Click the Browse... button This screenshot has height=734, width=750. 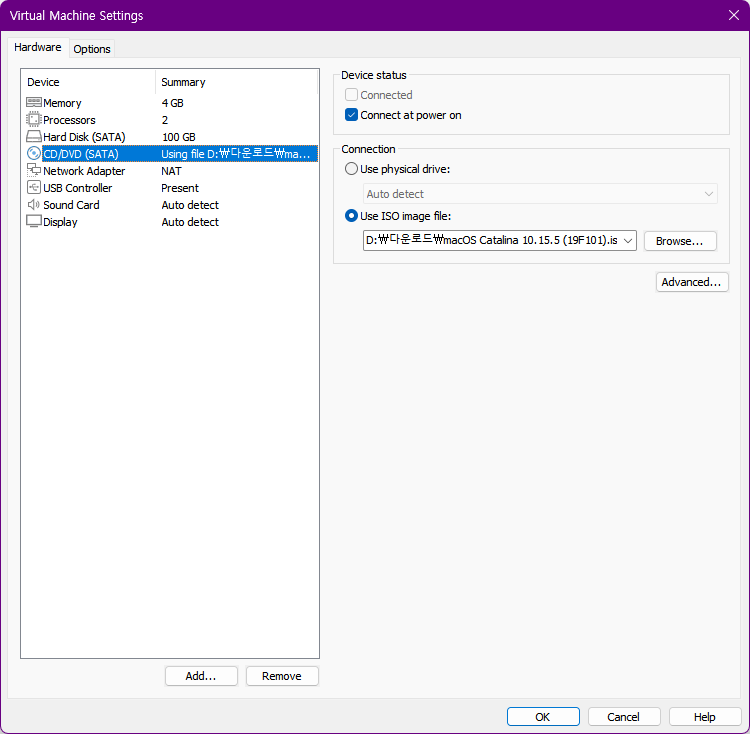tap(680, 241)
